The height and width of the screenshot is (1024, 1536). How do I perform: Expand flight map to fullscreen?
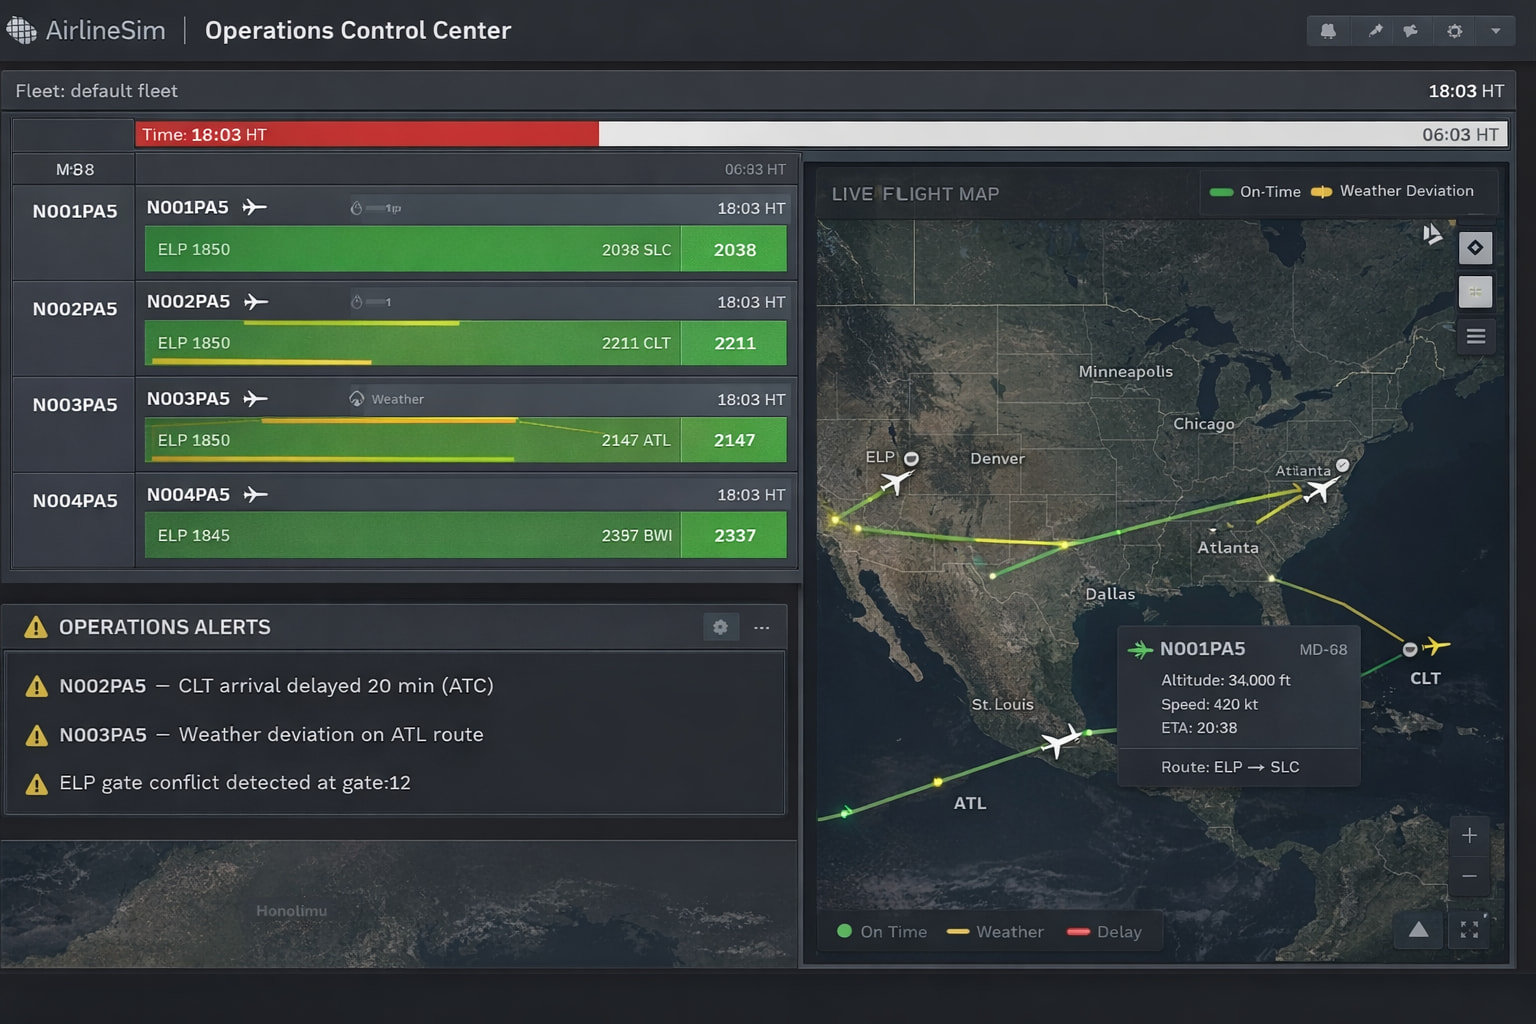[x=1469, y=930]
